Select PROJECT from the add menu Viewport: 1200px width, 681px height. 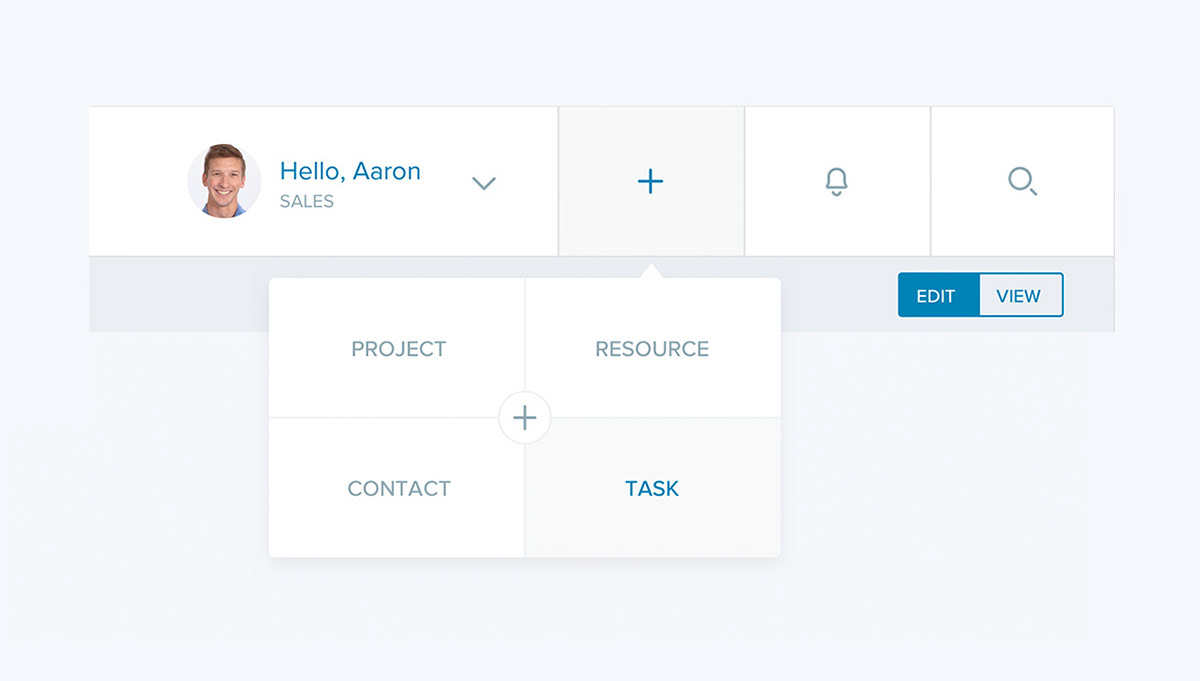point(398,349)
